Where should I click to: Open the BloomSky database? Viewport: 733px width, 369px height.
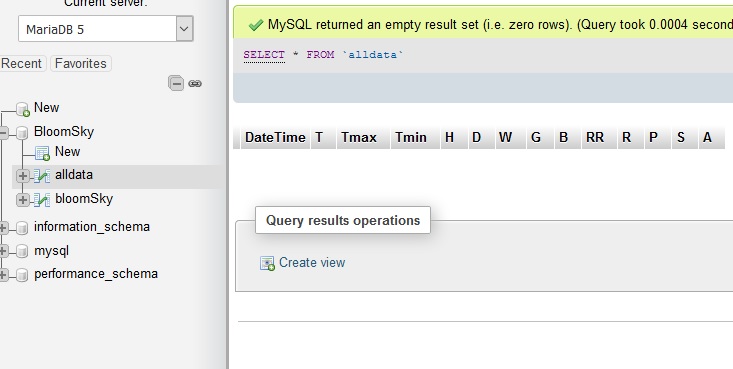[64, 131]
